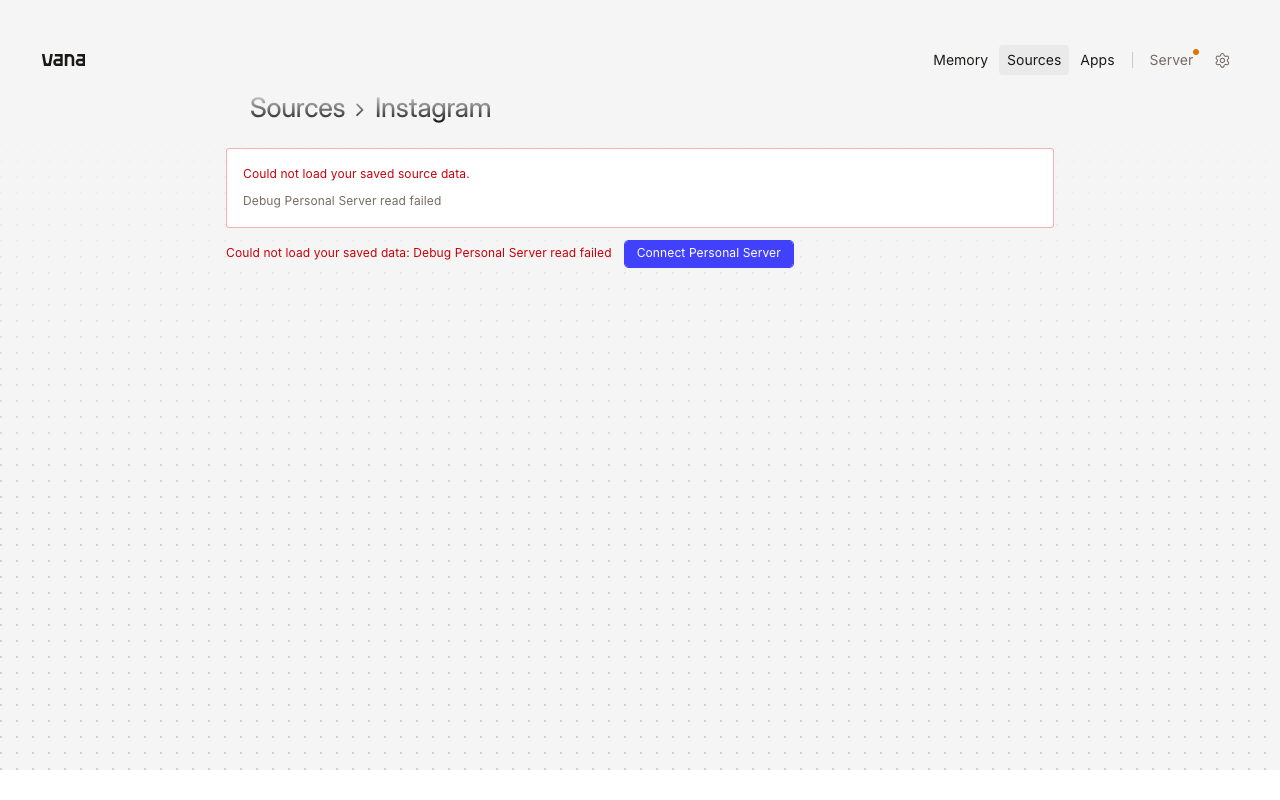1280x800 pixels.
Task: Click the vertical divider before Server
Action: (1132, 60)
